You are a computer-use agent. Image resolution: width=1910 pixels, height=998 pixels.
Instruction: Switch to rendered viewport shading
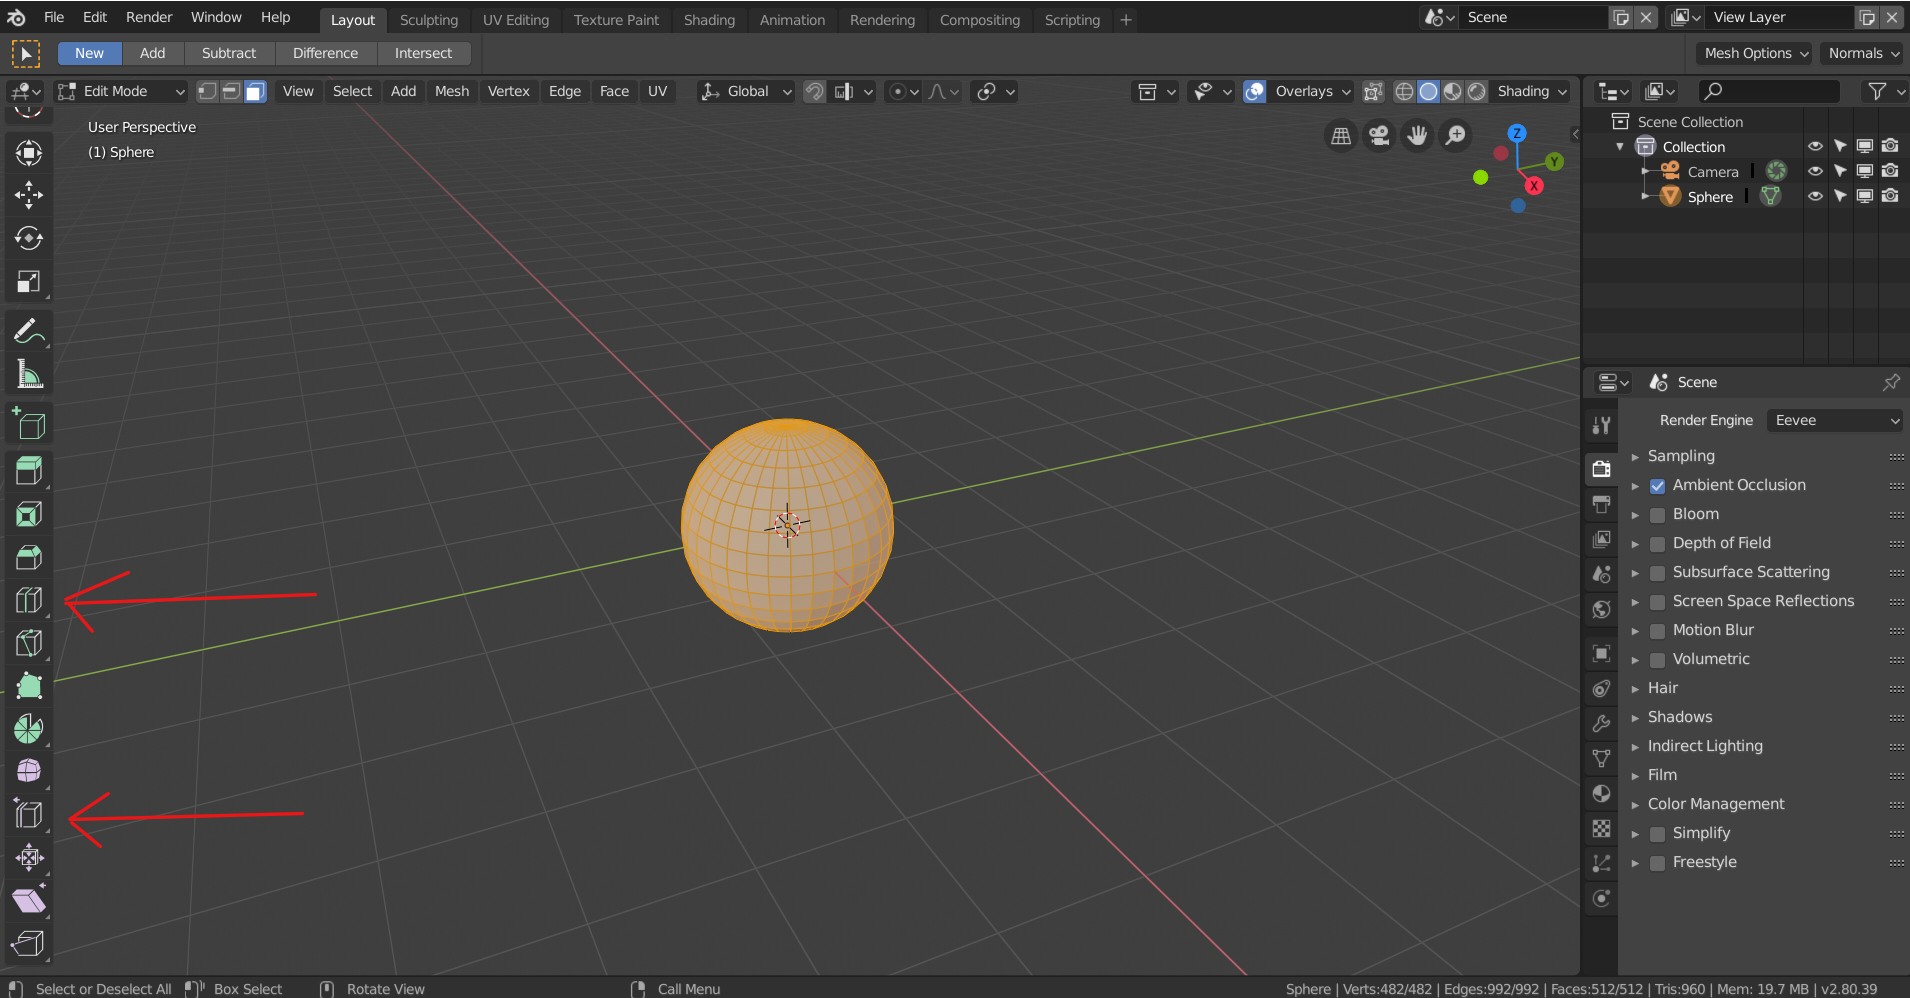(1477, 91)
